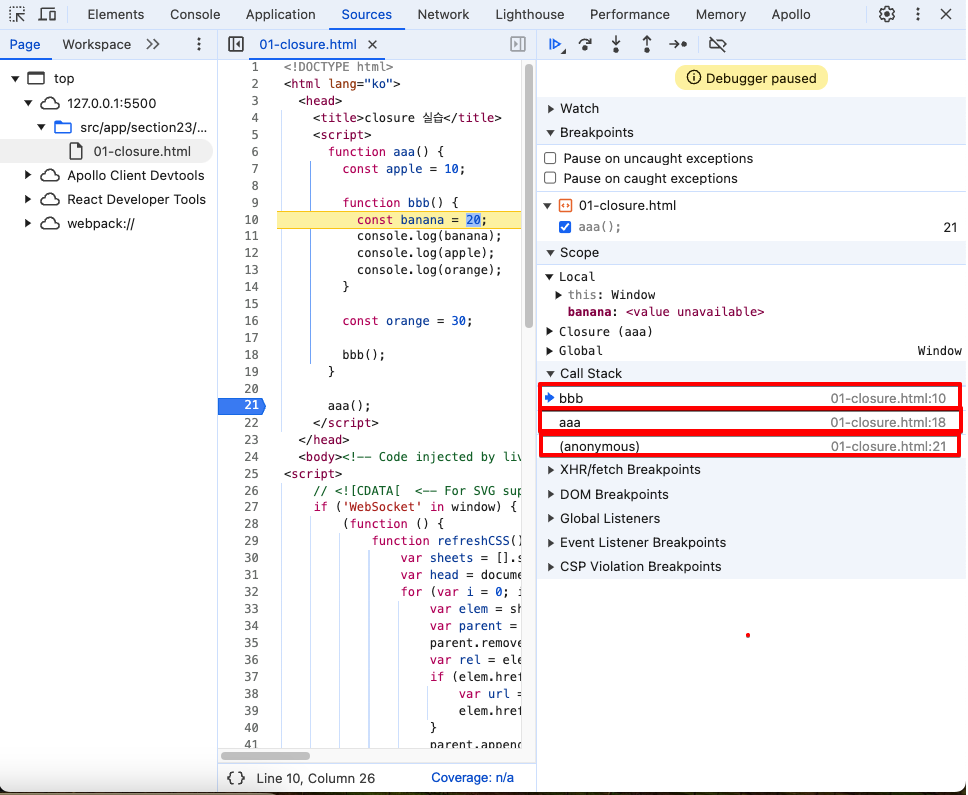Collapse the Breakpoints section
Image resolution: width=968 pixels, height=795 pixels.
pos(551,133)
